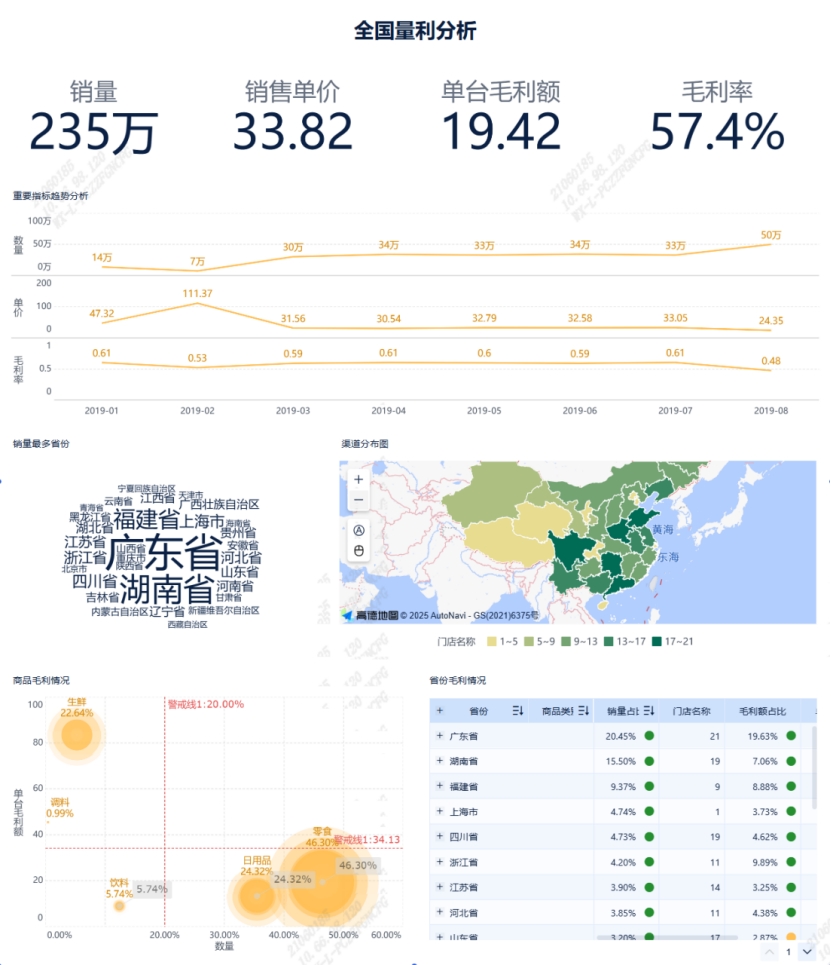The height and width of the screenshot is (965, 831).
Task: Select 广东省 in the word cloud
Action: point(163,552)
